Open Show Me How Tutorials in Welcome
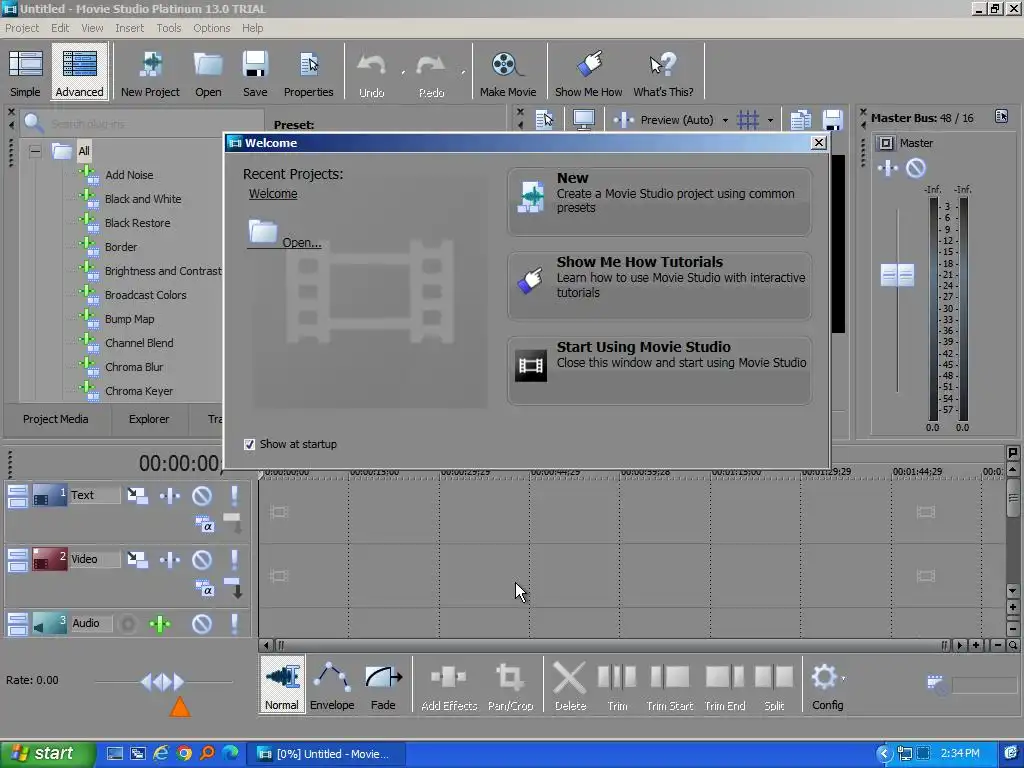This screenshot has width=1024, height=768. 659,285
